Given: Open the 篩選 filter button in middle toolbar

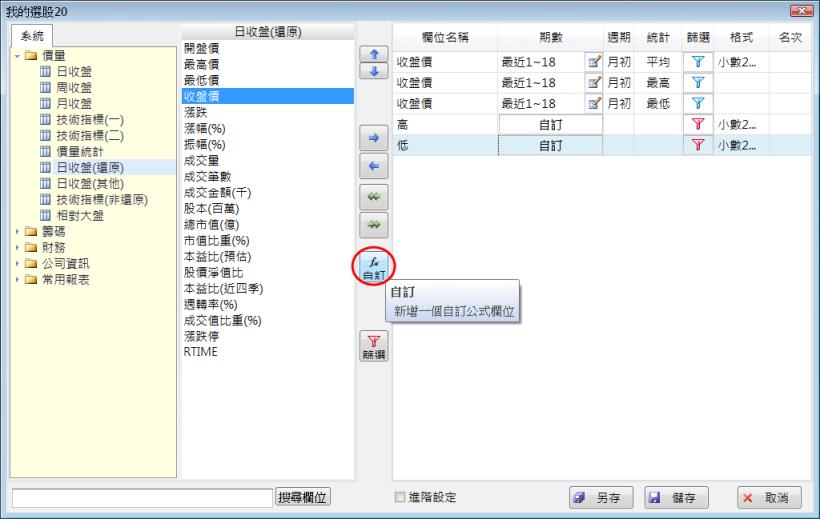Looking at the screenshot, I should pyautogui.click(x=374, y=346).
